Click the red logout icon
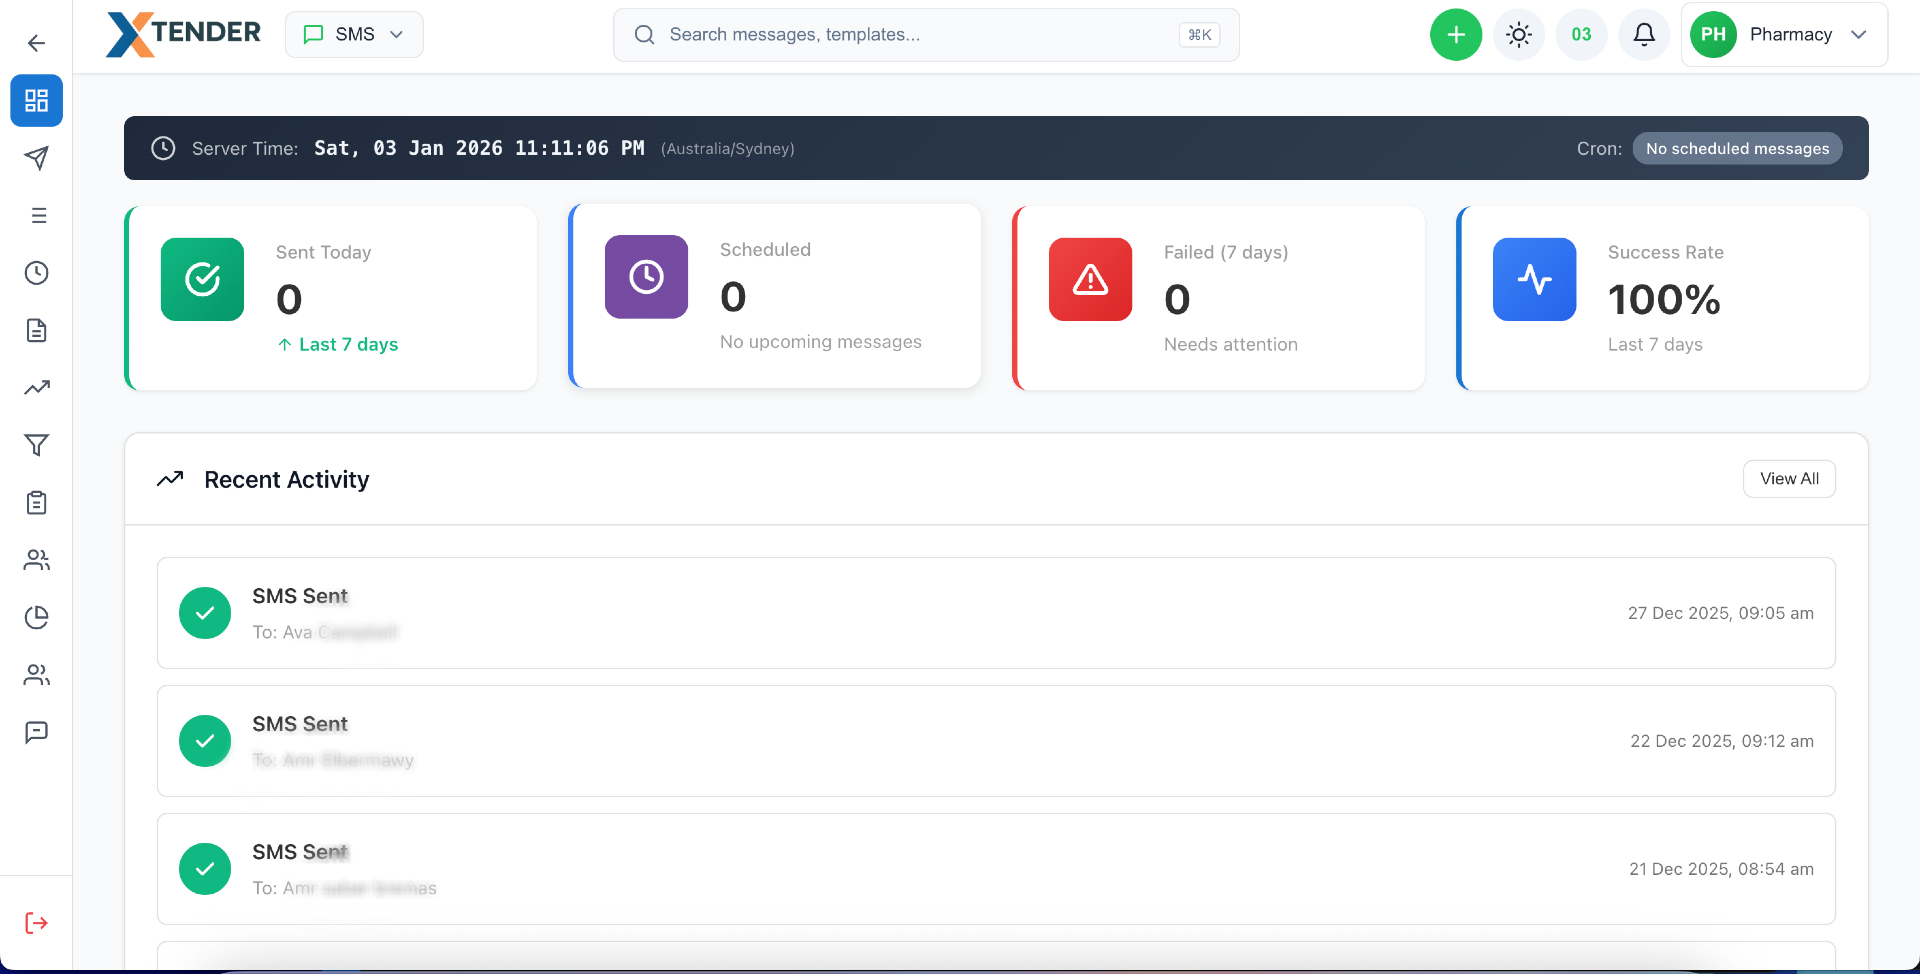Viewport: 1920px width, 974px height. point(36,923)
